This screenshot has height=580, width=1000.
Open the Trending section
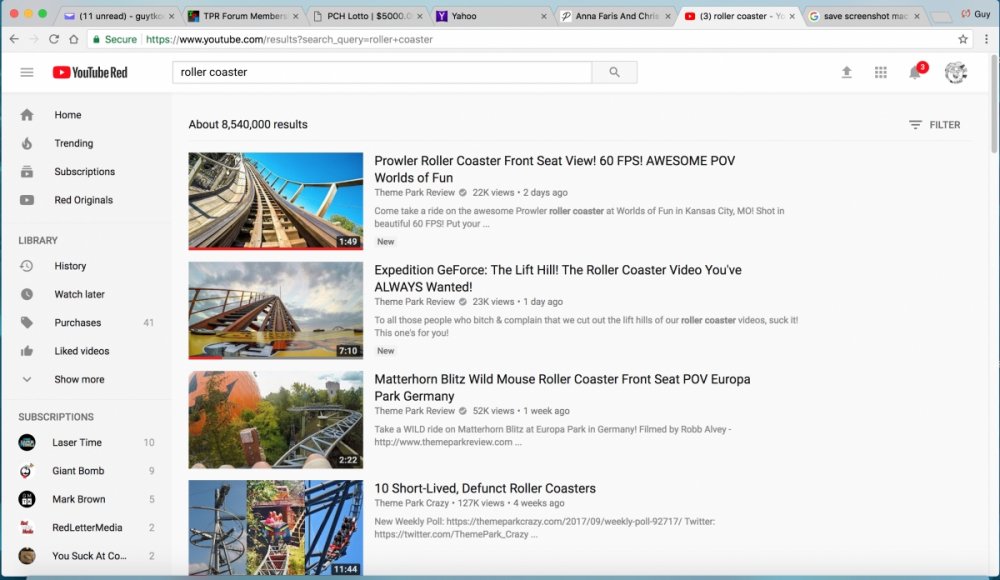click(73, 143)
